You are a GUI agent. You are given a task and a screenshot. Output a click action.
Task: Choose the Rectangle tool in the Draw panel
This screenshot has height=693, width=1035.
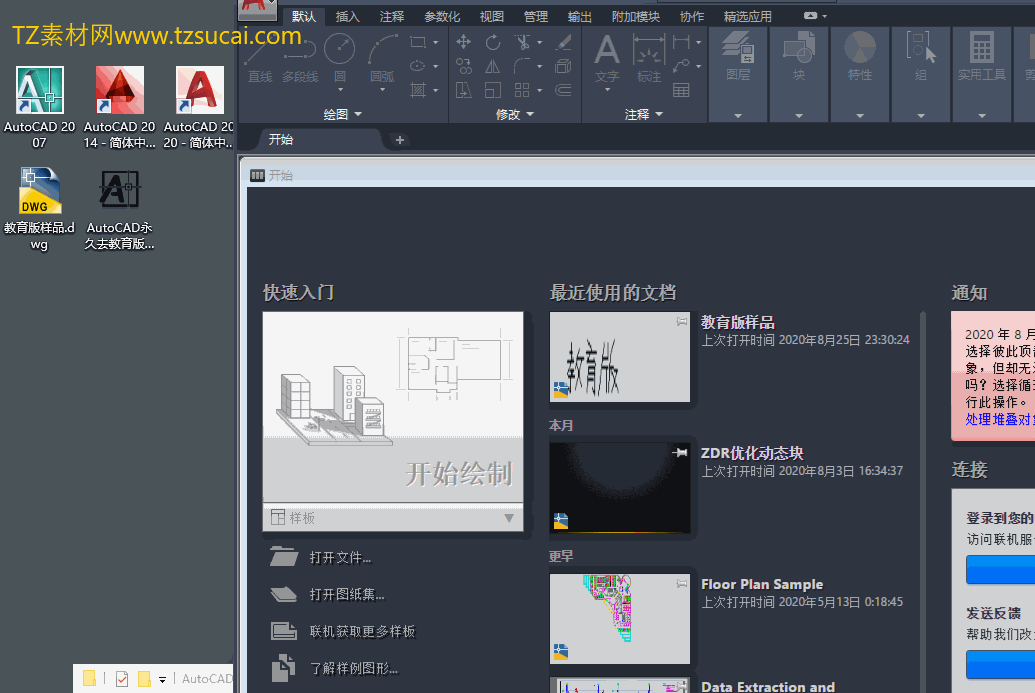pos(417,42)
